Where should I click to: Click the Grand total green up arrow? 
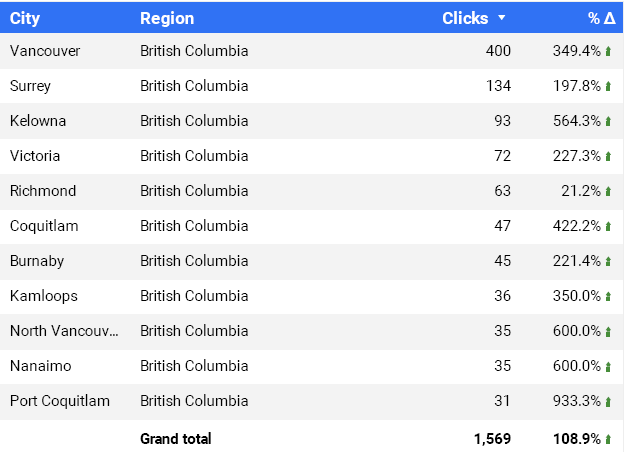[608, 439]
